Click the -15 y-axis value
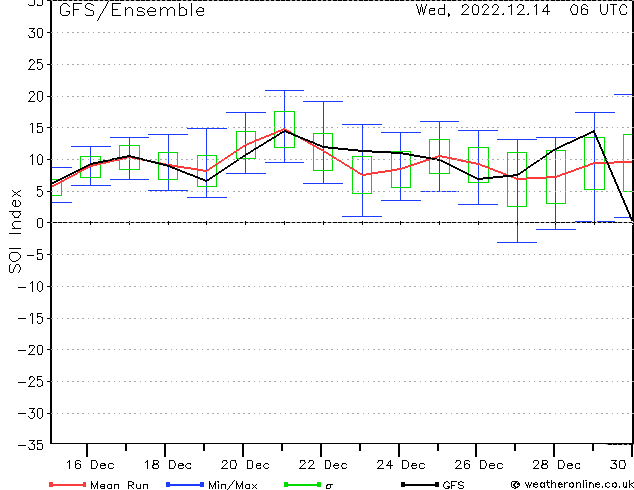 click(x=31, y=319)
